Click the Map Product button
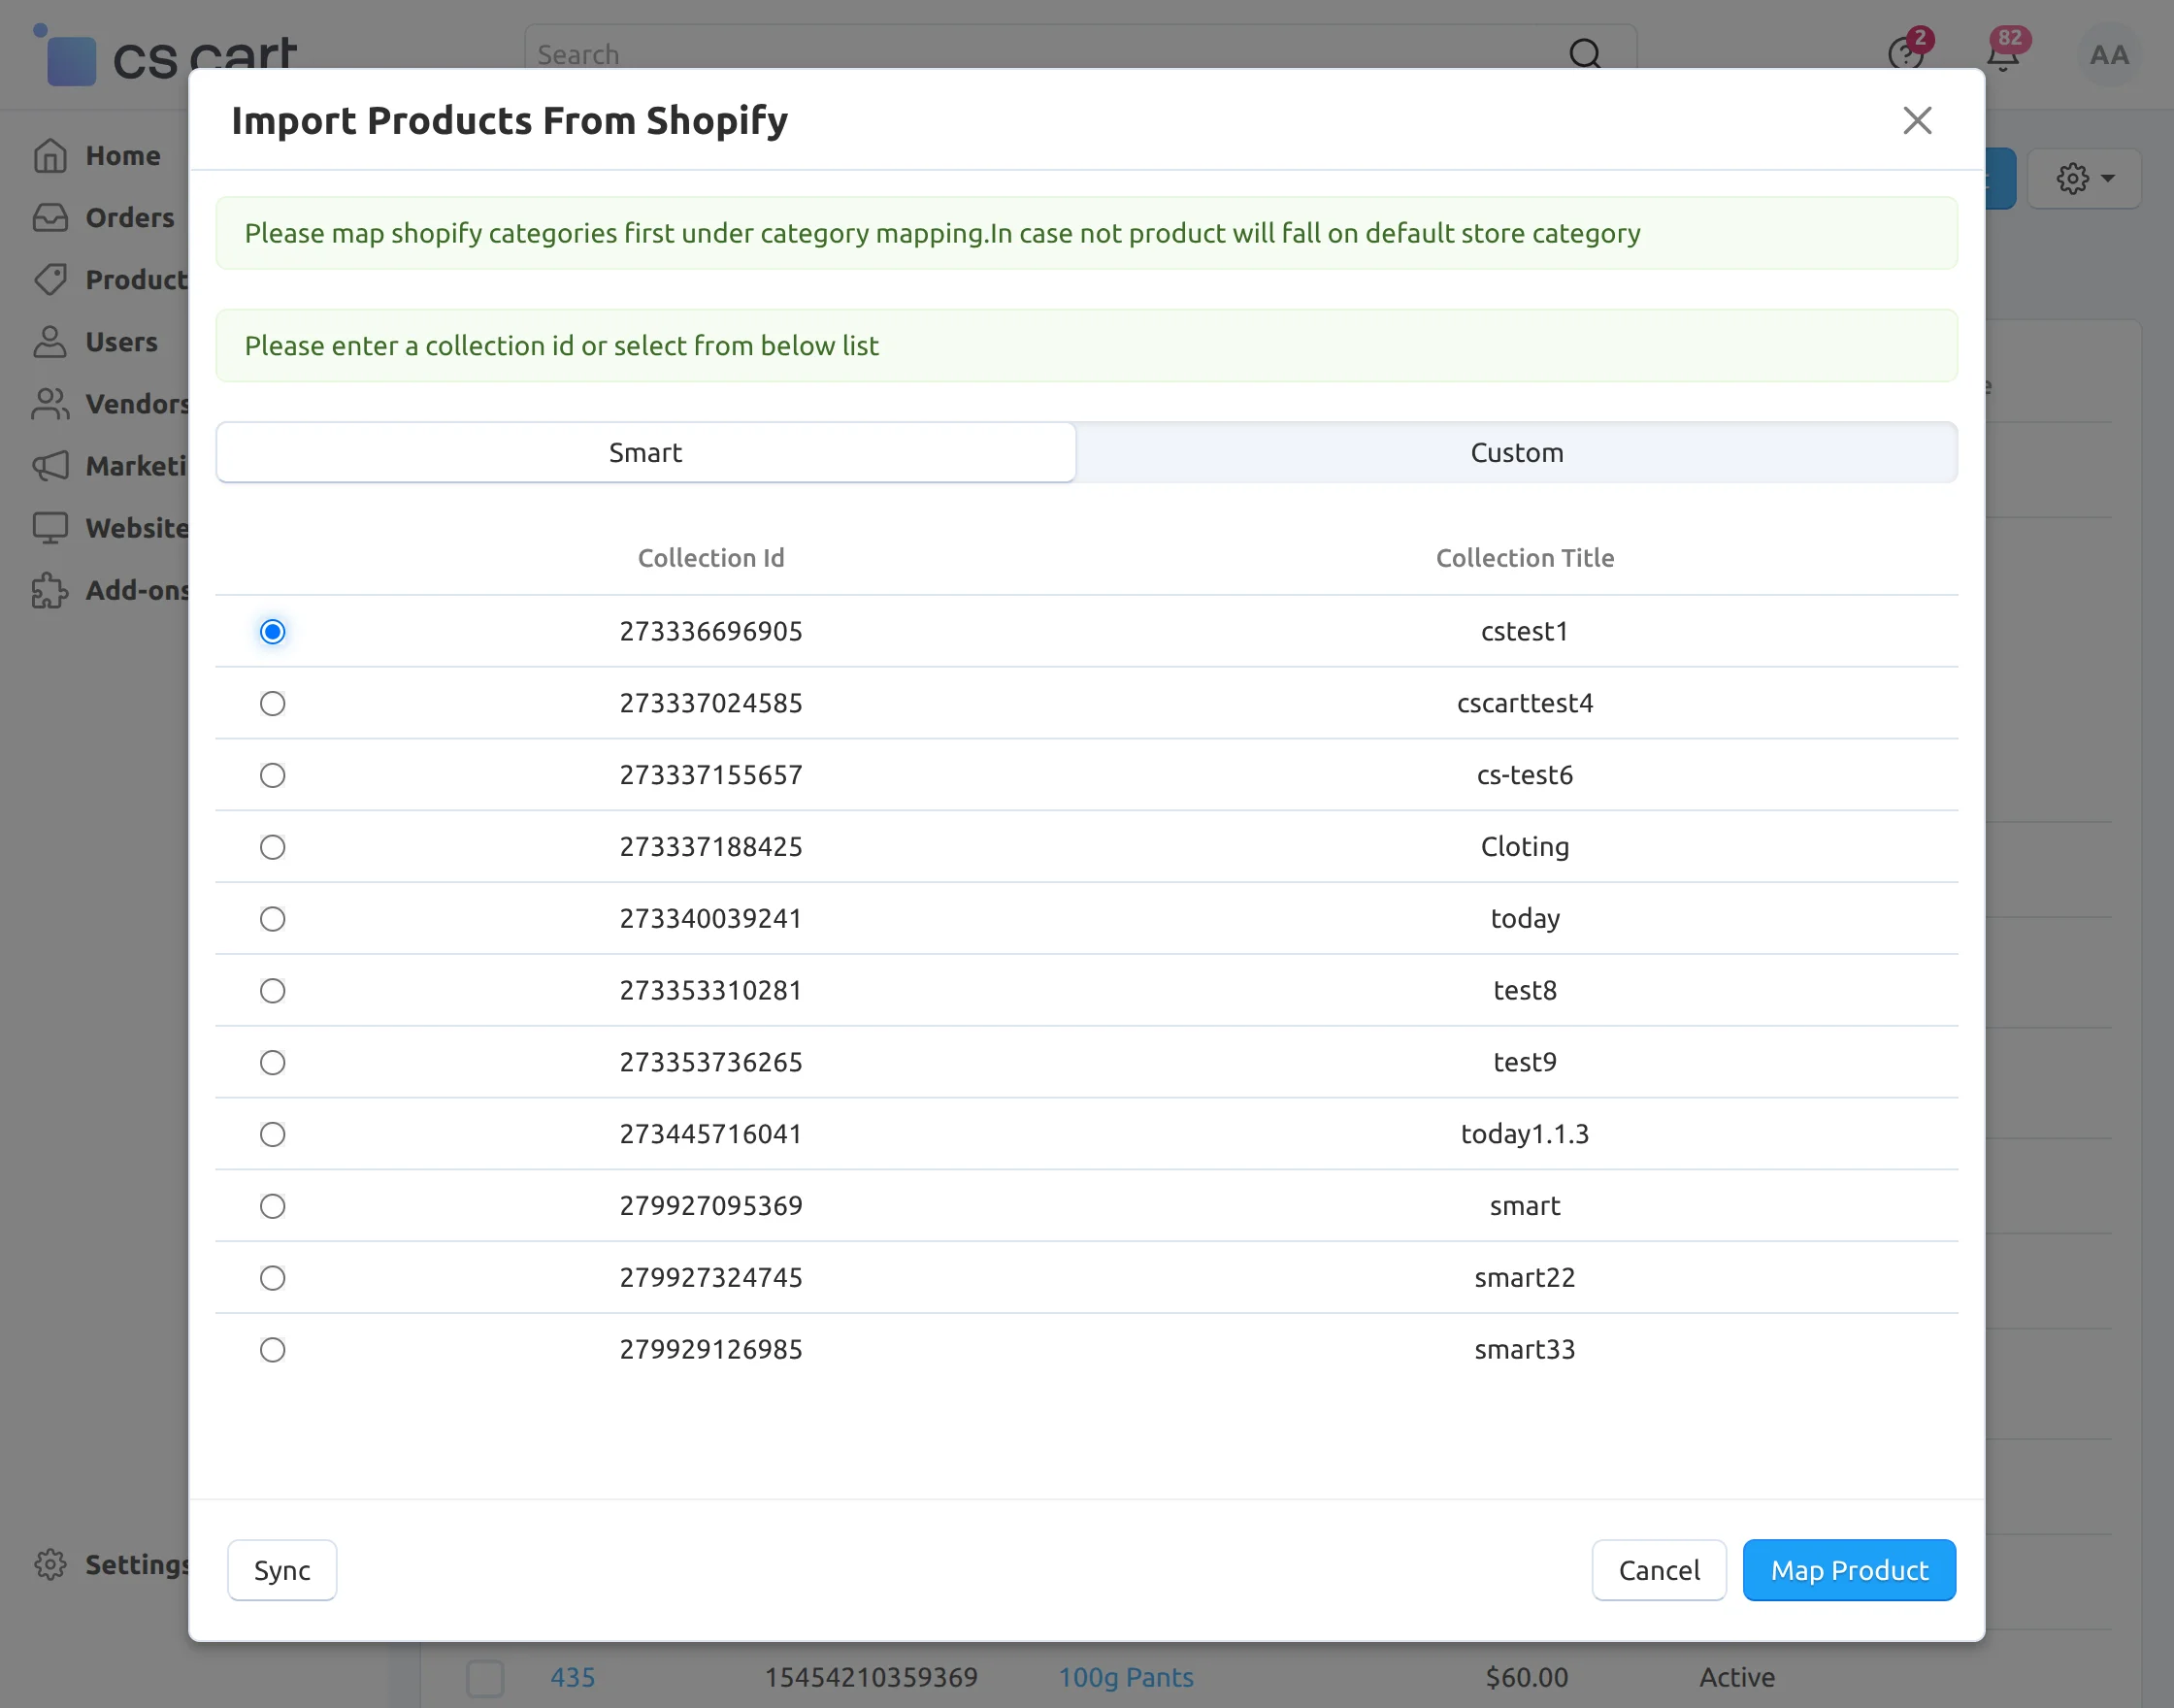Image resolution: width=2174 pixels, height=1708 pixels. [1848, 1570]
